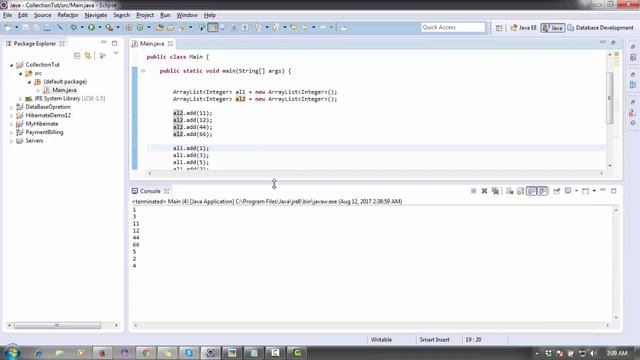The height and width of the screenshot is (360, 640).
Task: Open the Source menu
Action: (x=42, y=15)
